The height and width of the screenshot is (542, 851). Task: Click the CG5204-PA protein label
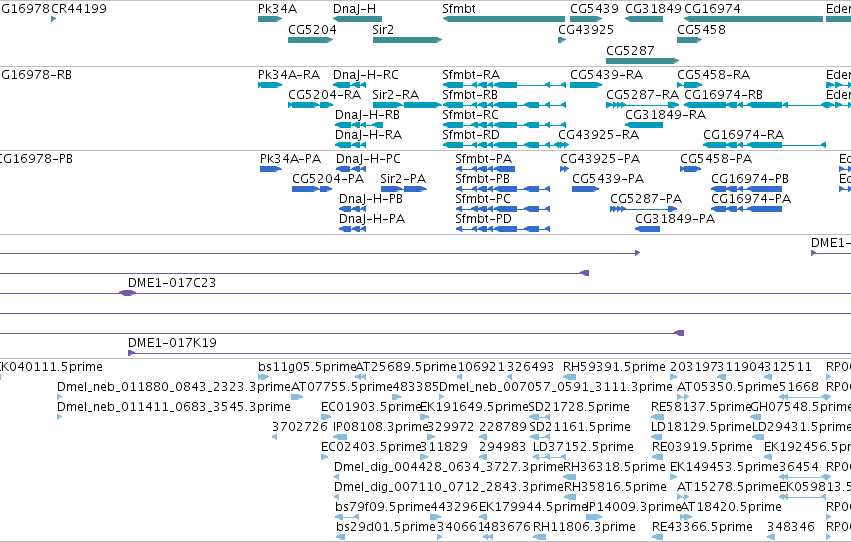click(328, 178)
